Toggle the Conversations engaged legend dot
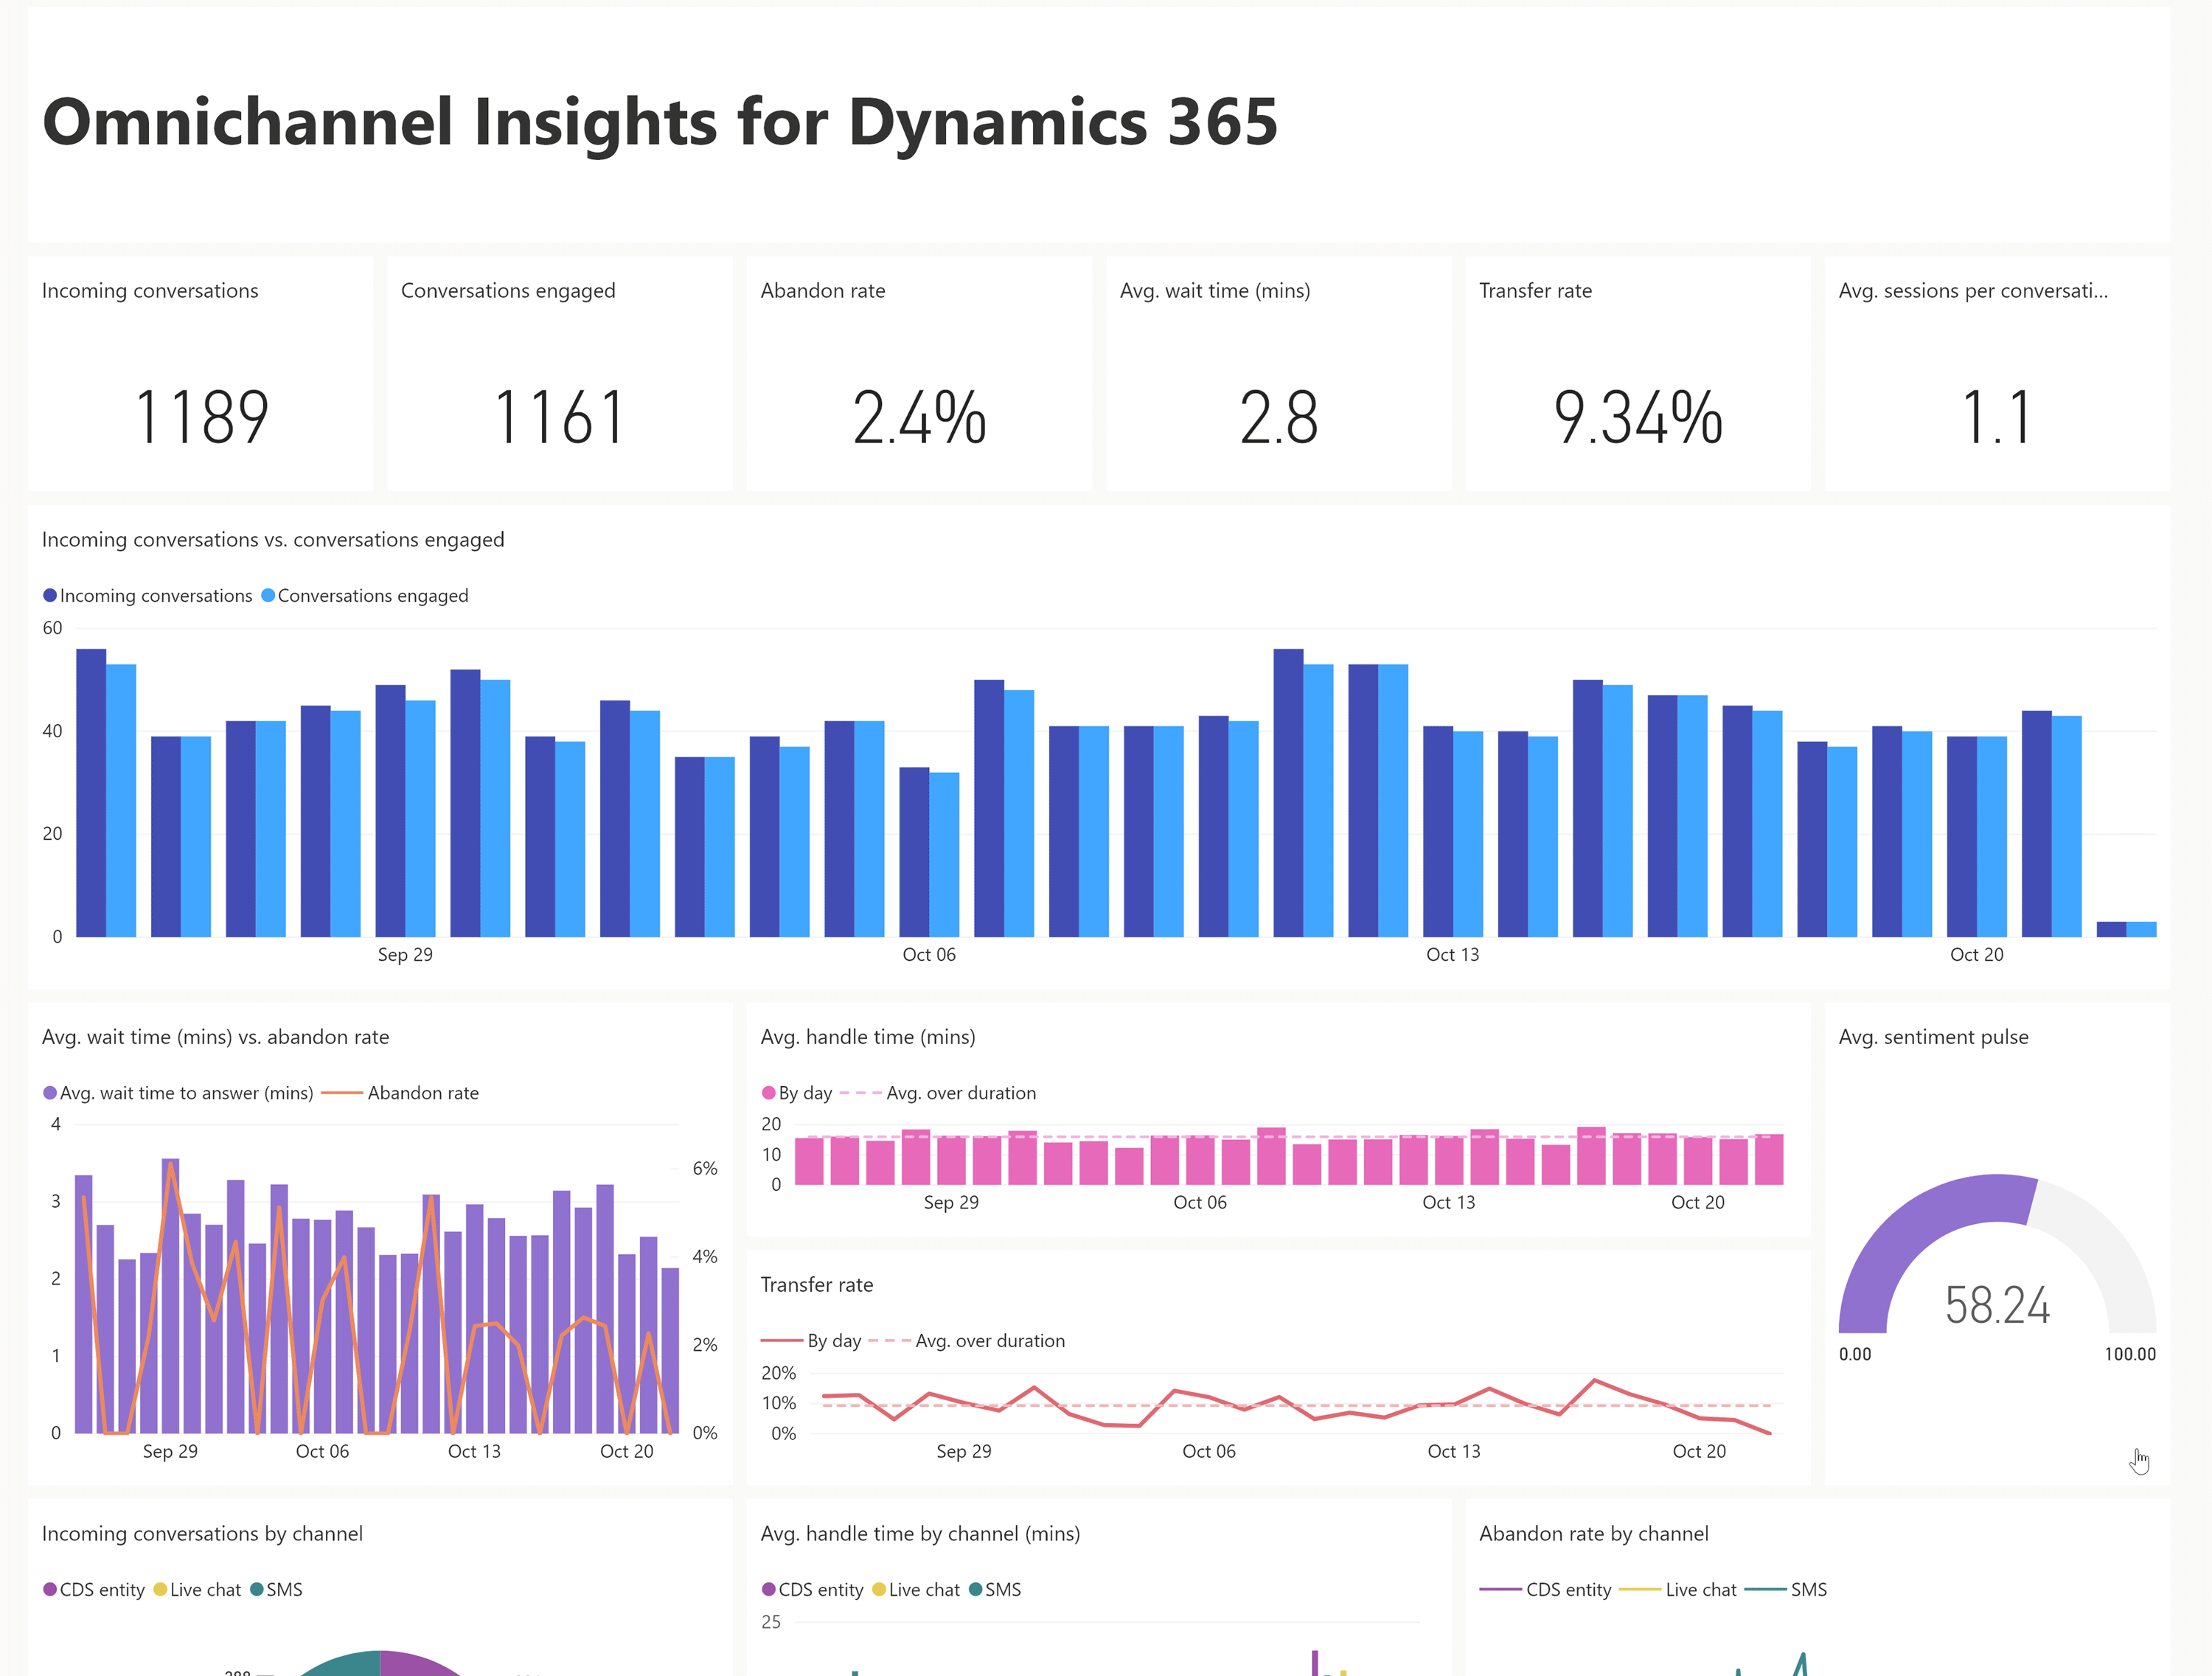The width and height of the screenshot is (2212, 1676). (268, 595)
